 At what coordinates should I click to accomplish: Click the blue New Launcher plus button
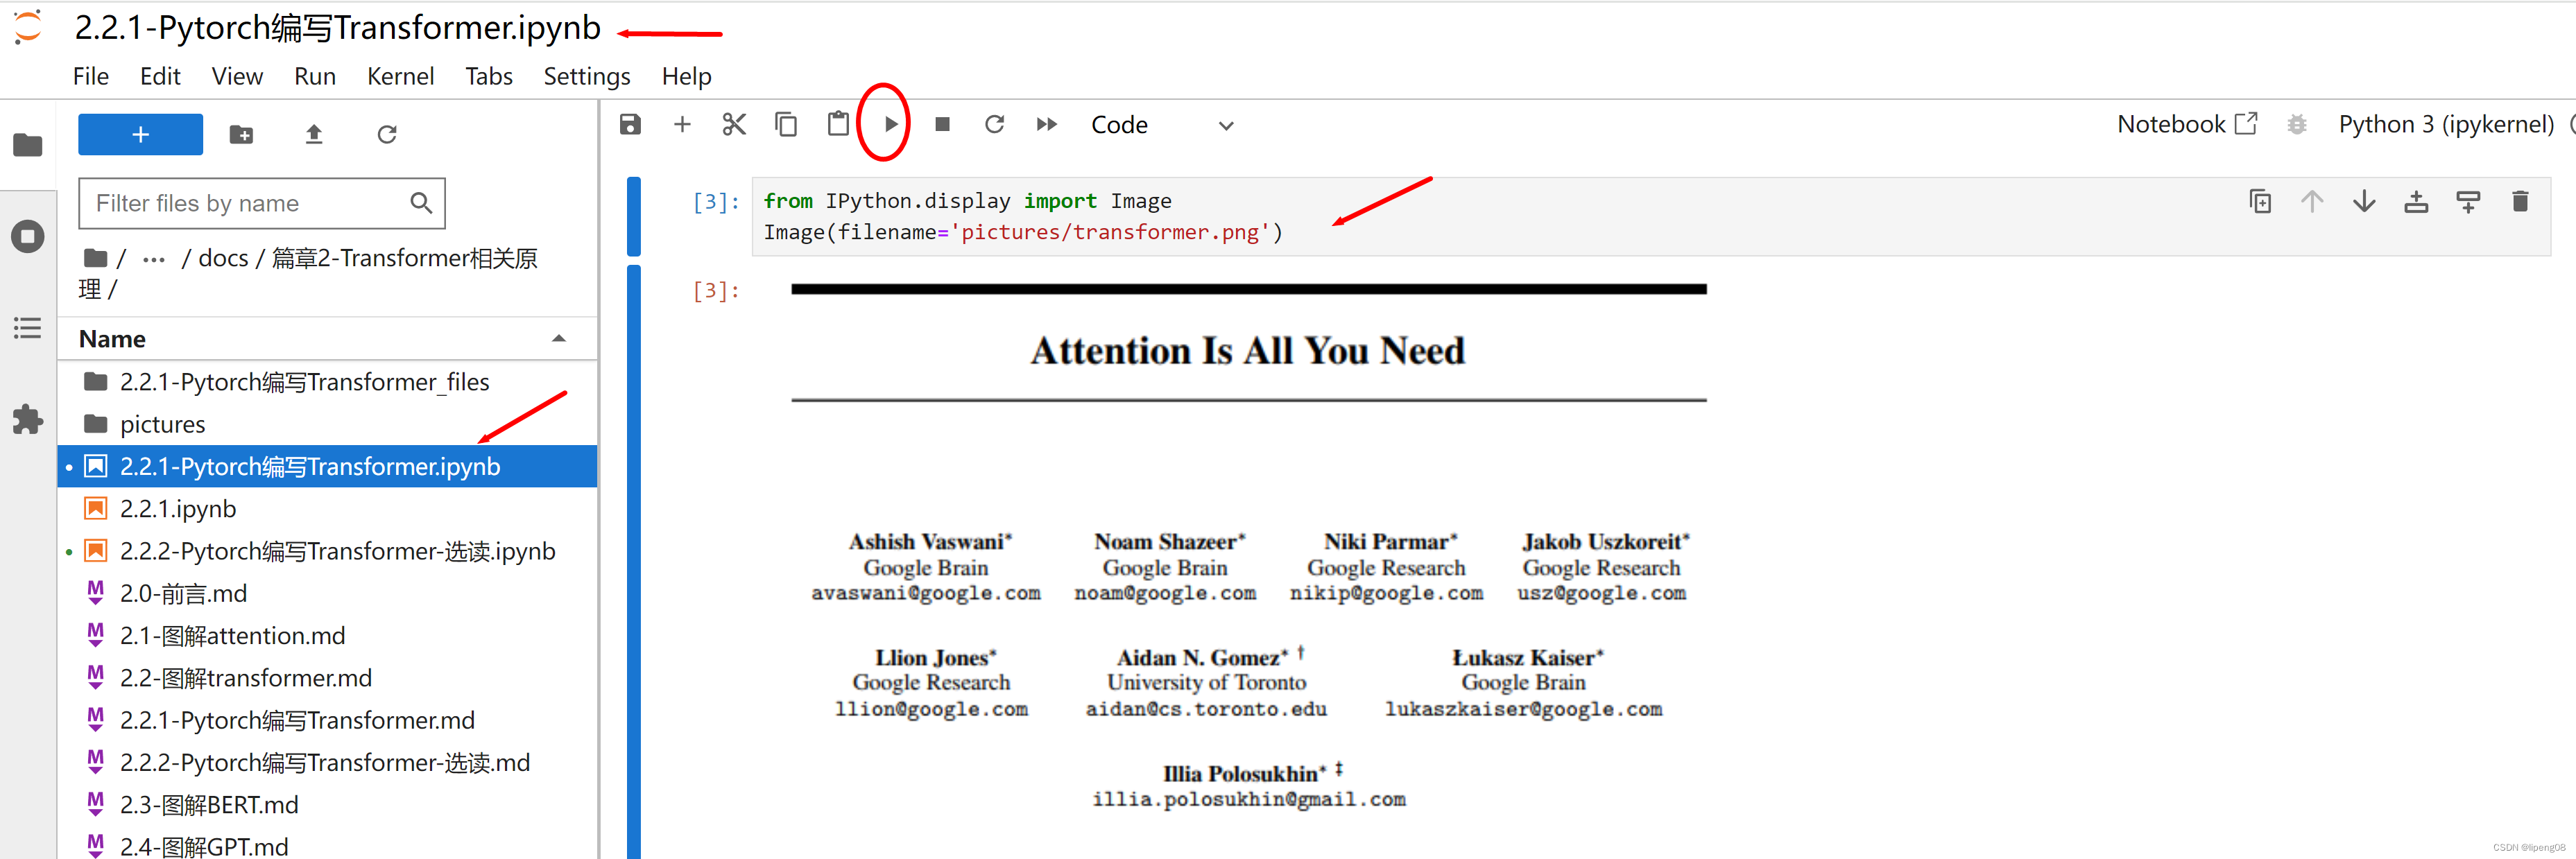pos(140,134)
